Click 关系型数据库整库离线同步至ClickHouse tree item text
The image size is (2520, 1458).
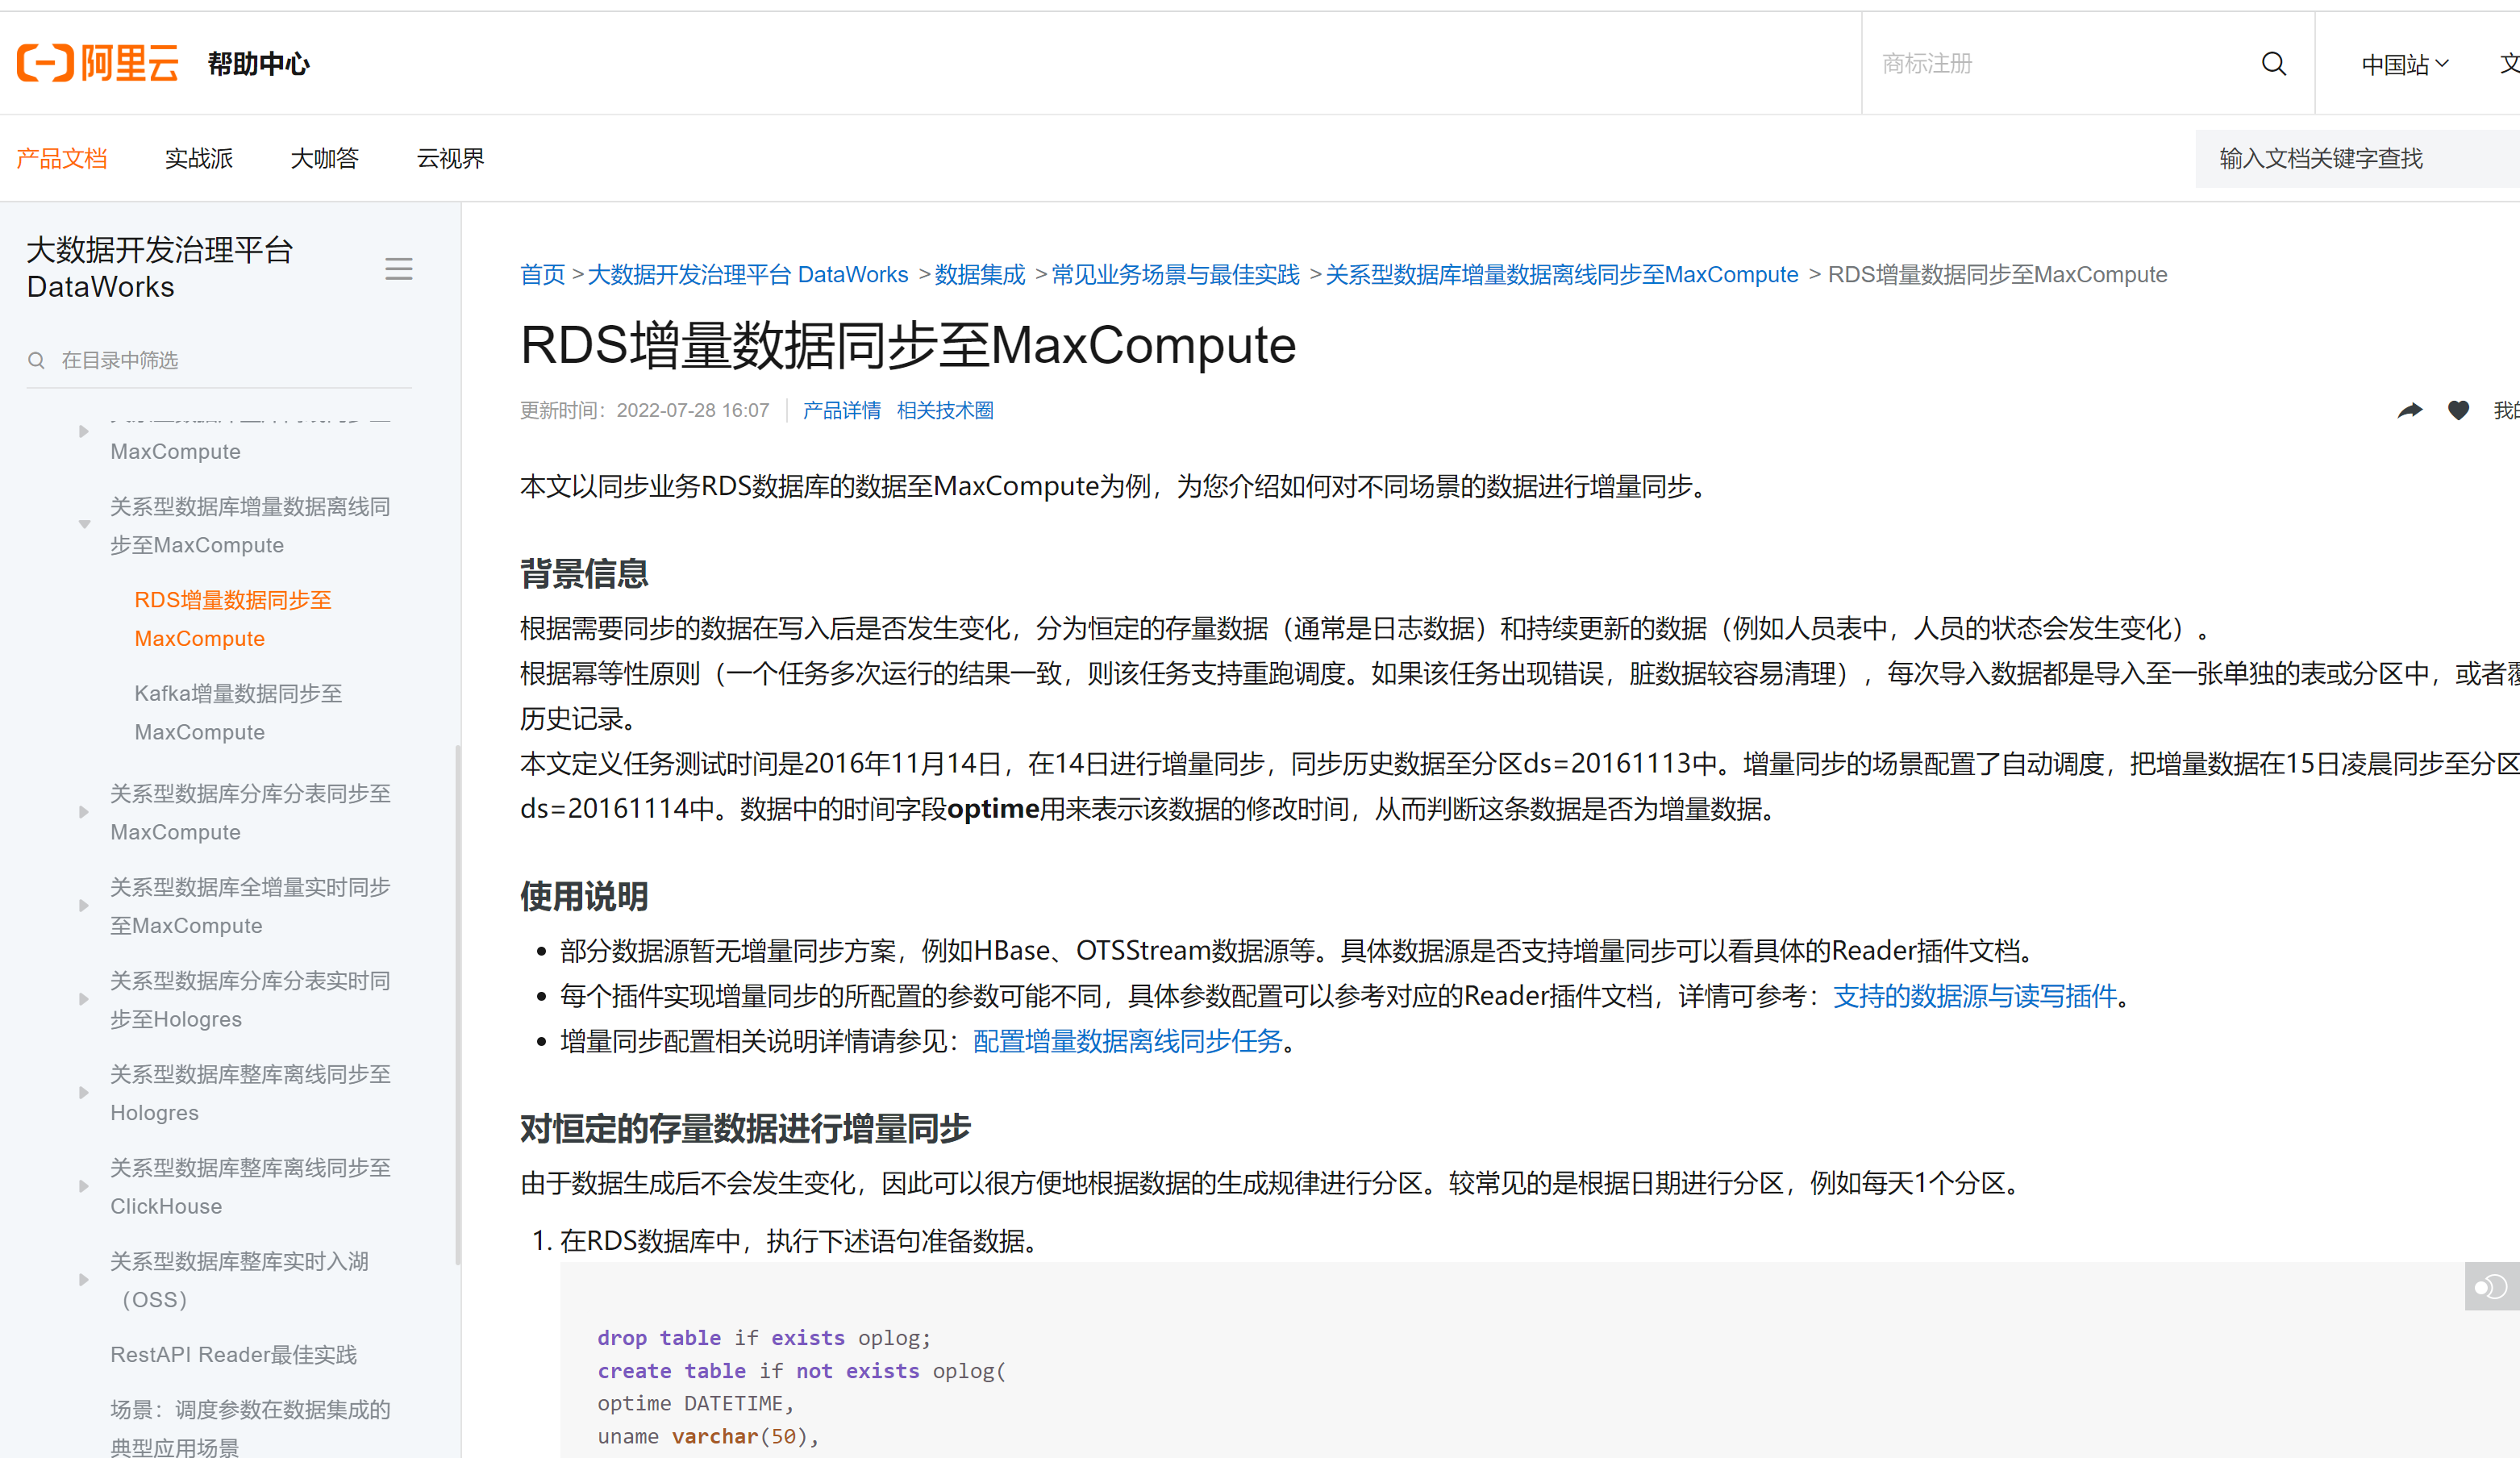point(250,1186)
